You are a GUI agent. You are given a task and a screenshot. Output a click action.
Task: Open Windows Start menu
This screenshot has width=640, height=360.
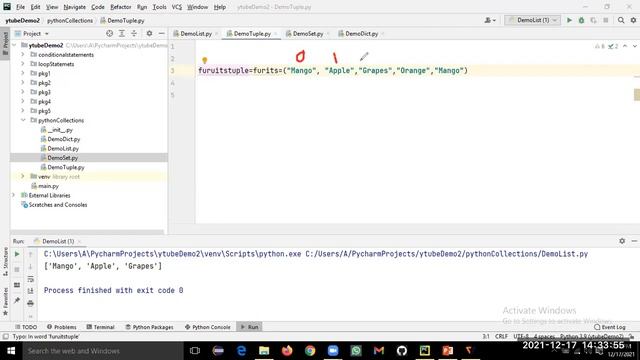click(x=11, y=351)
